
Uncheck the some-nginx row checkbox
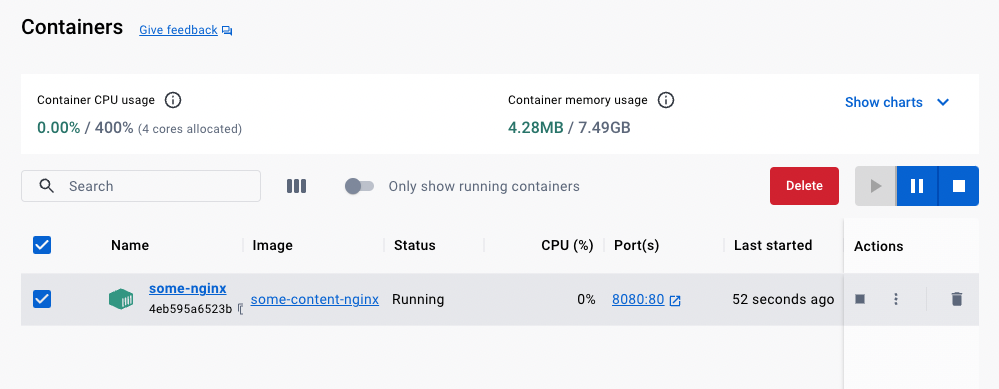coord(42,299)
